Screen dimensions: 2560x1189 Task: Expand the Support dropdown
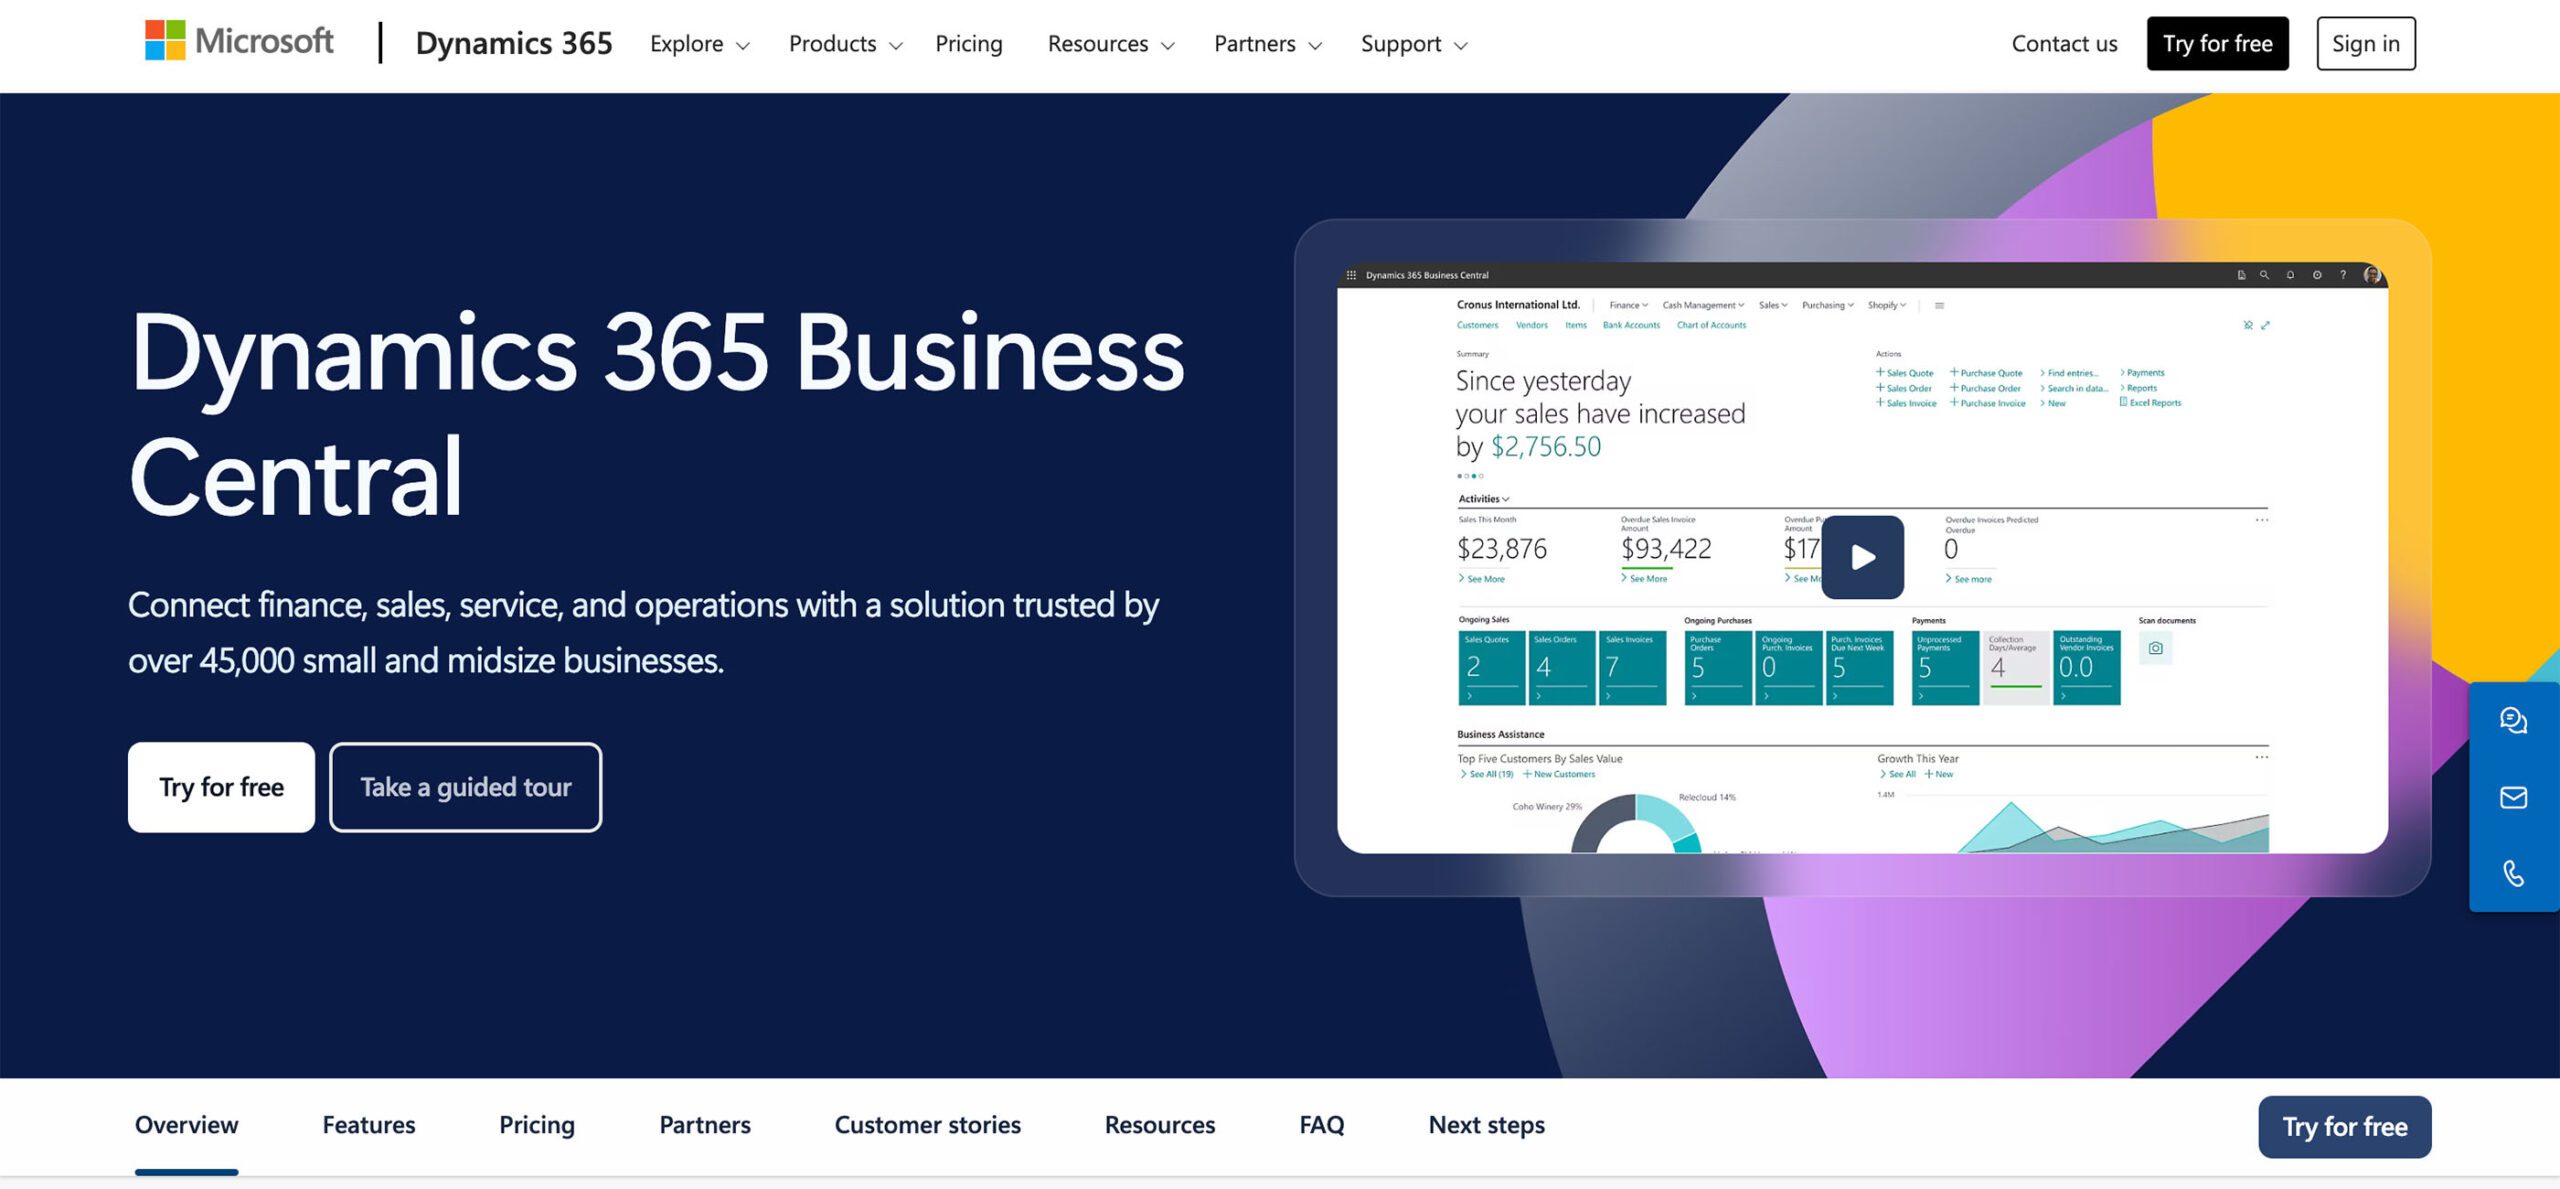[x=1413, y=44]
